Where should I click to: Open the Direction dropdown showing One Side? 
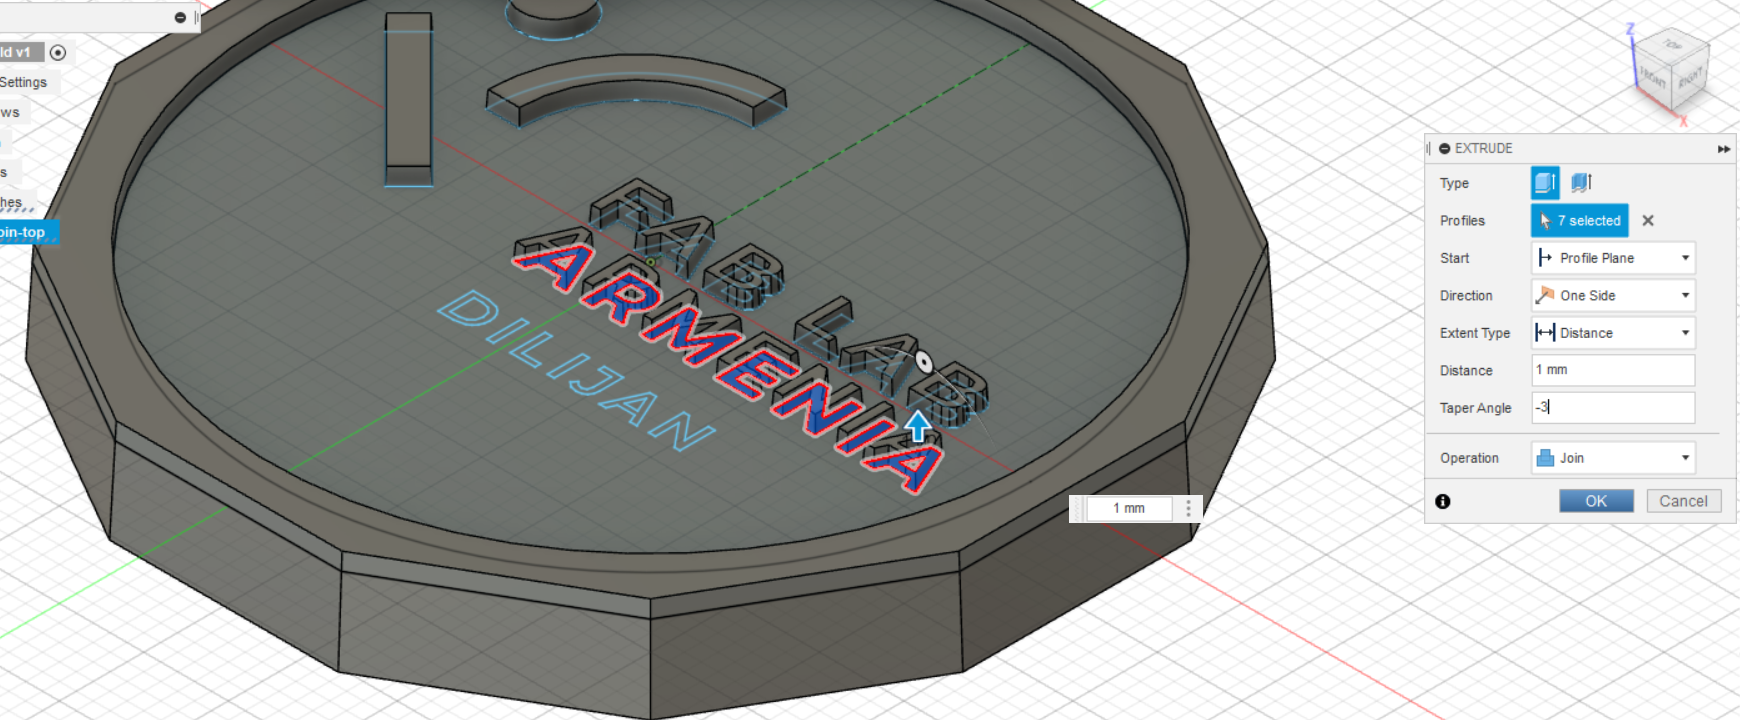pyautogui.click(x=1613, y=295)
